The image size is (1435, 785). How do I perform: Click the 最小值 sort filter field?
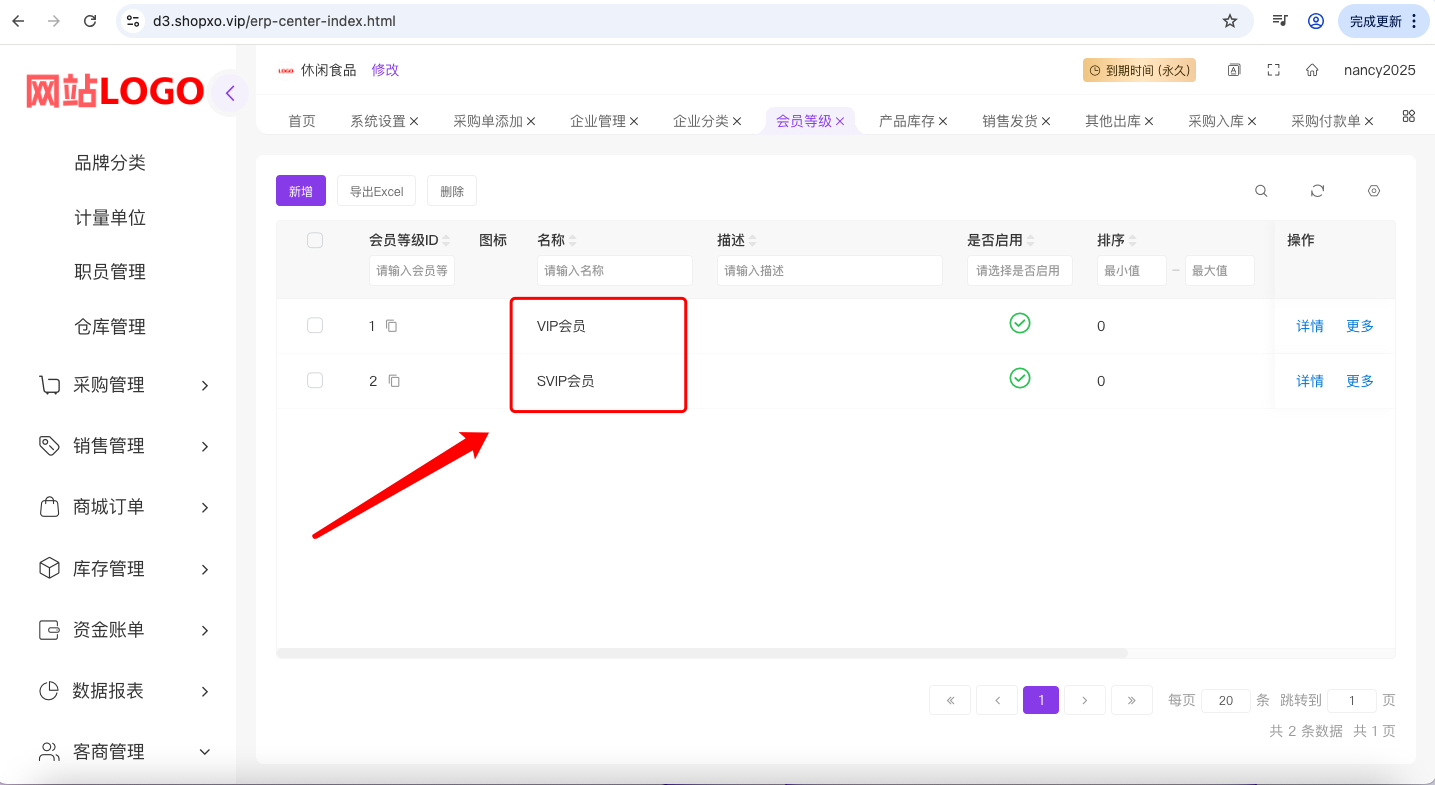coord(1132,271)
